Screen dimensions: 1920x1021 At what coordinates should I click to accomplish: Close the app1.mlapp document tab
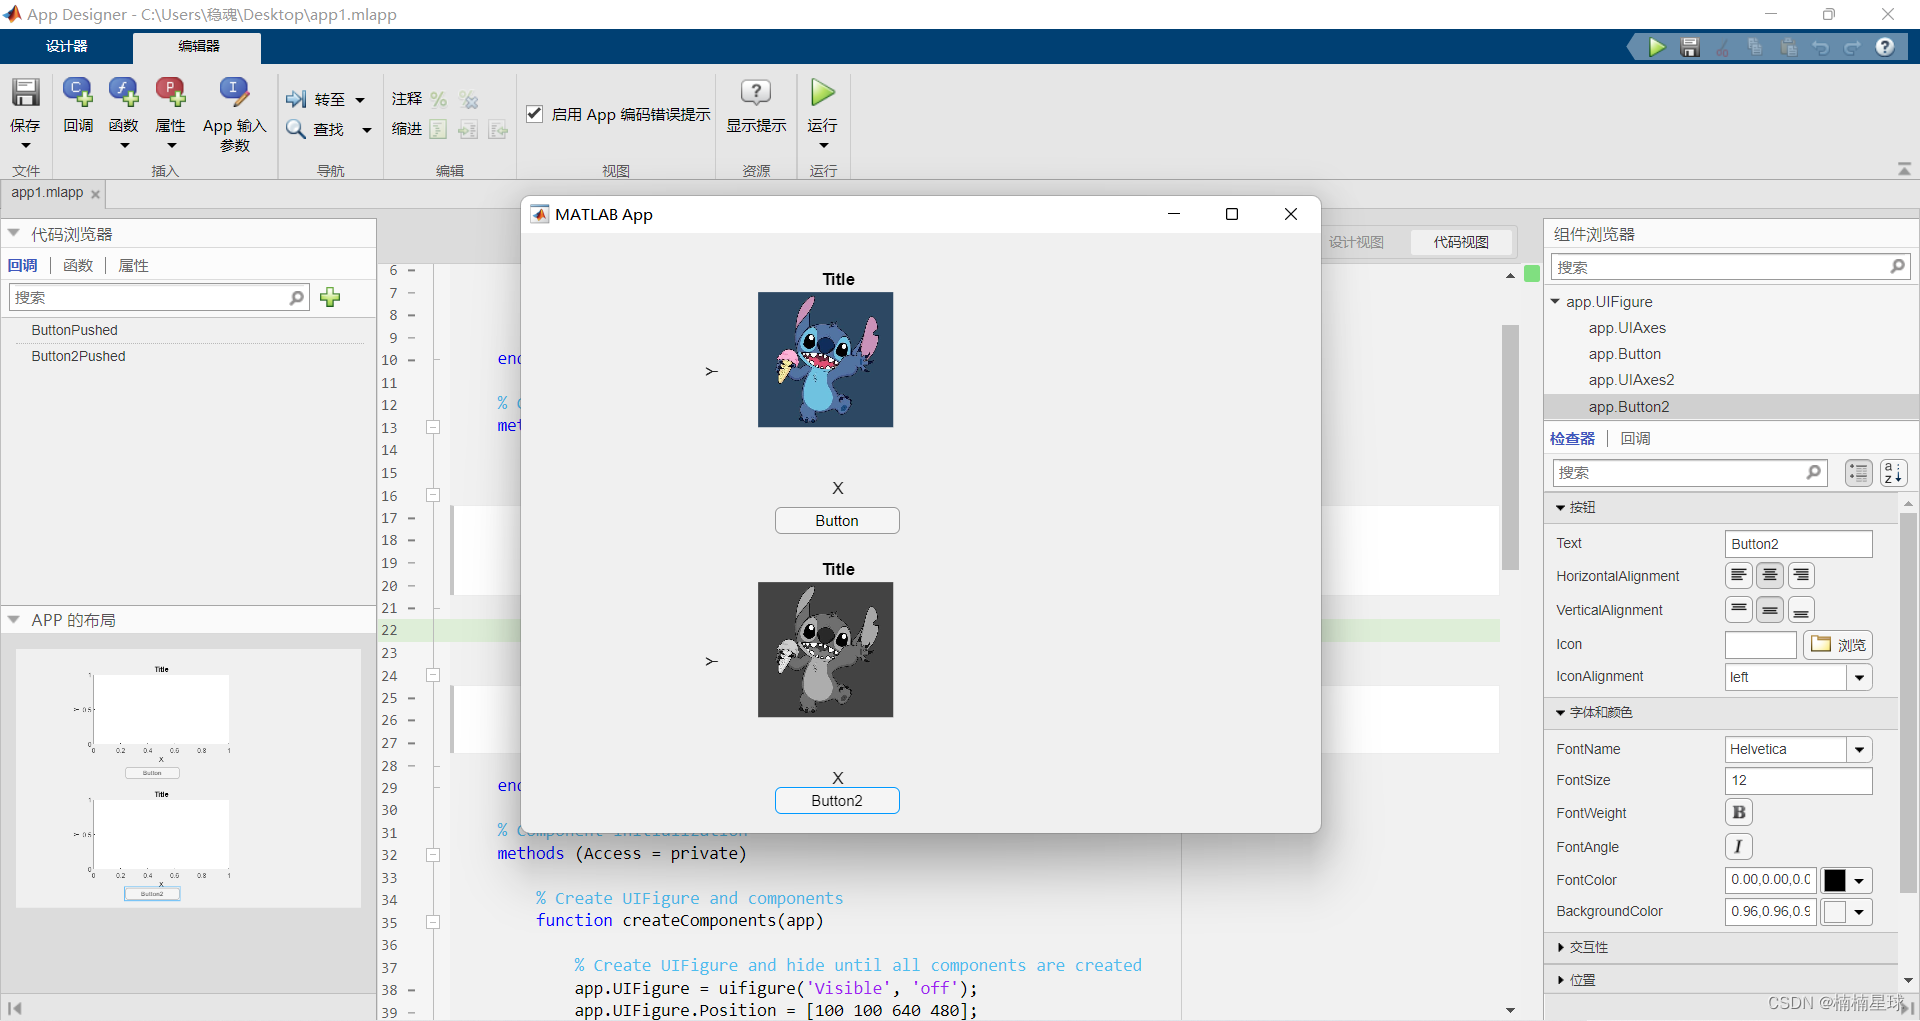point(95,194)
